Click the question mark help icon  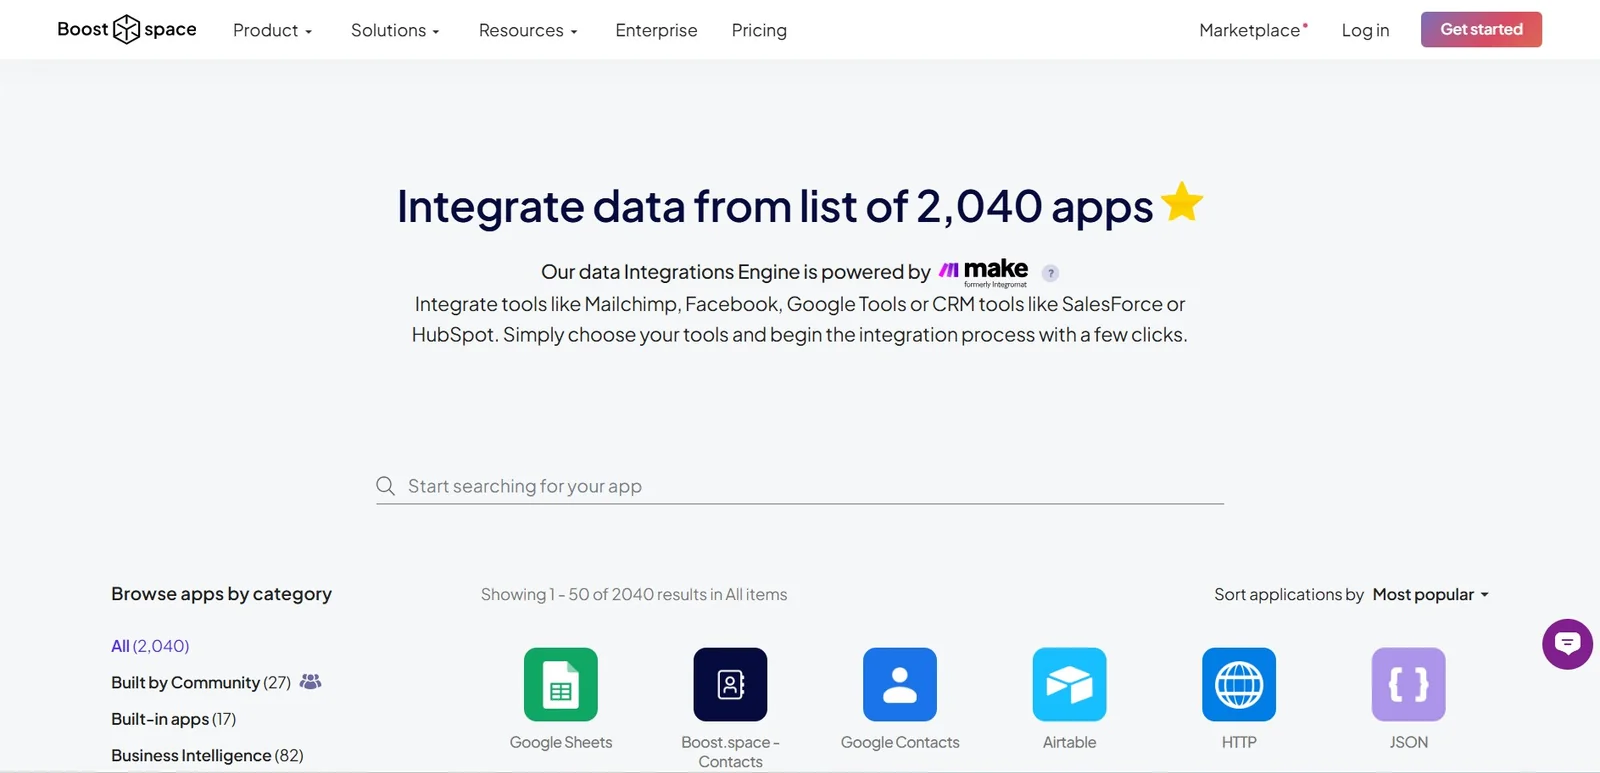(1050, 273)
